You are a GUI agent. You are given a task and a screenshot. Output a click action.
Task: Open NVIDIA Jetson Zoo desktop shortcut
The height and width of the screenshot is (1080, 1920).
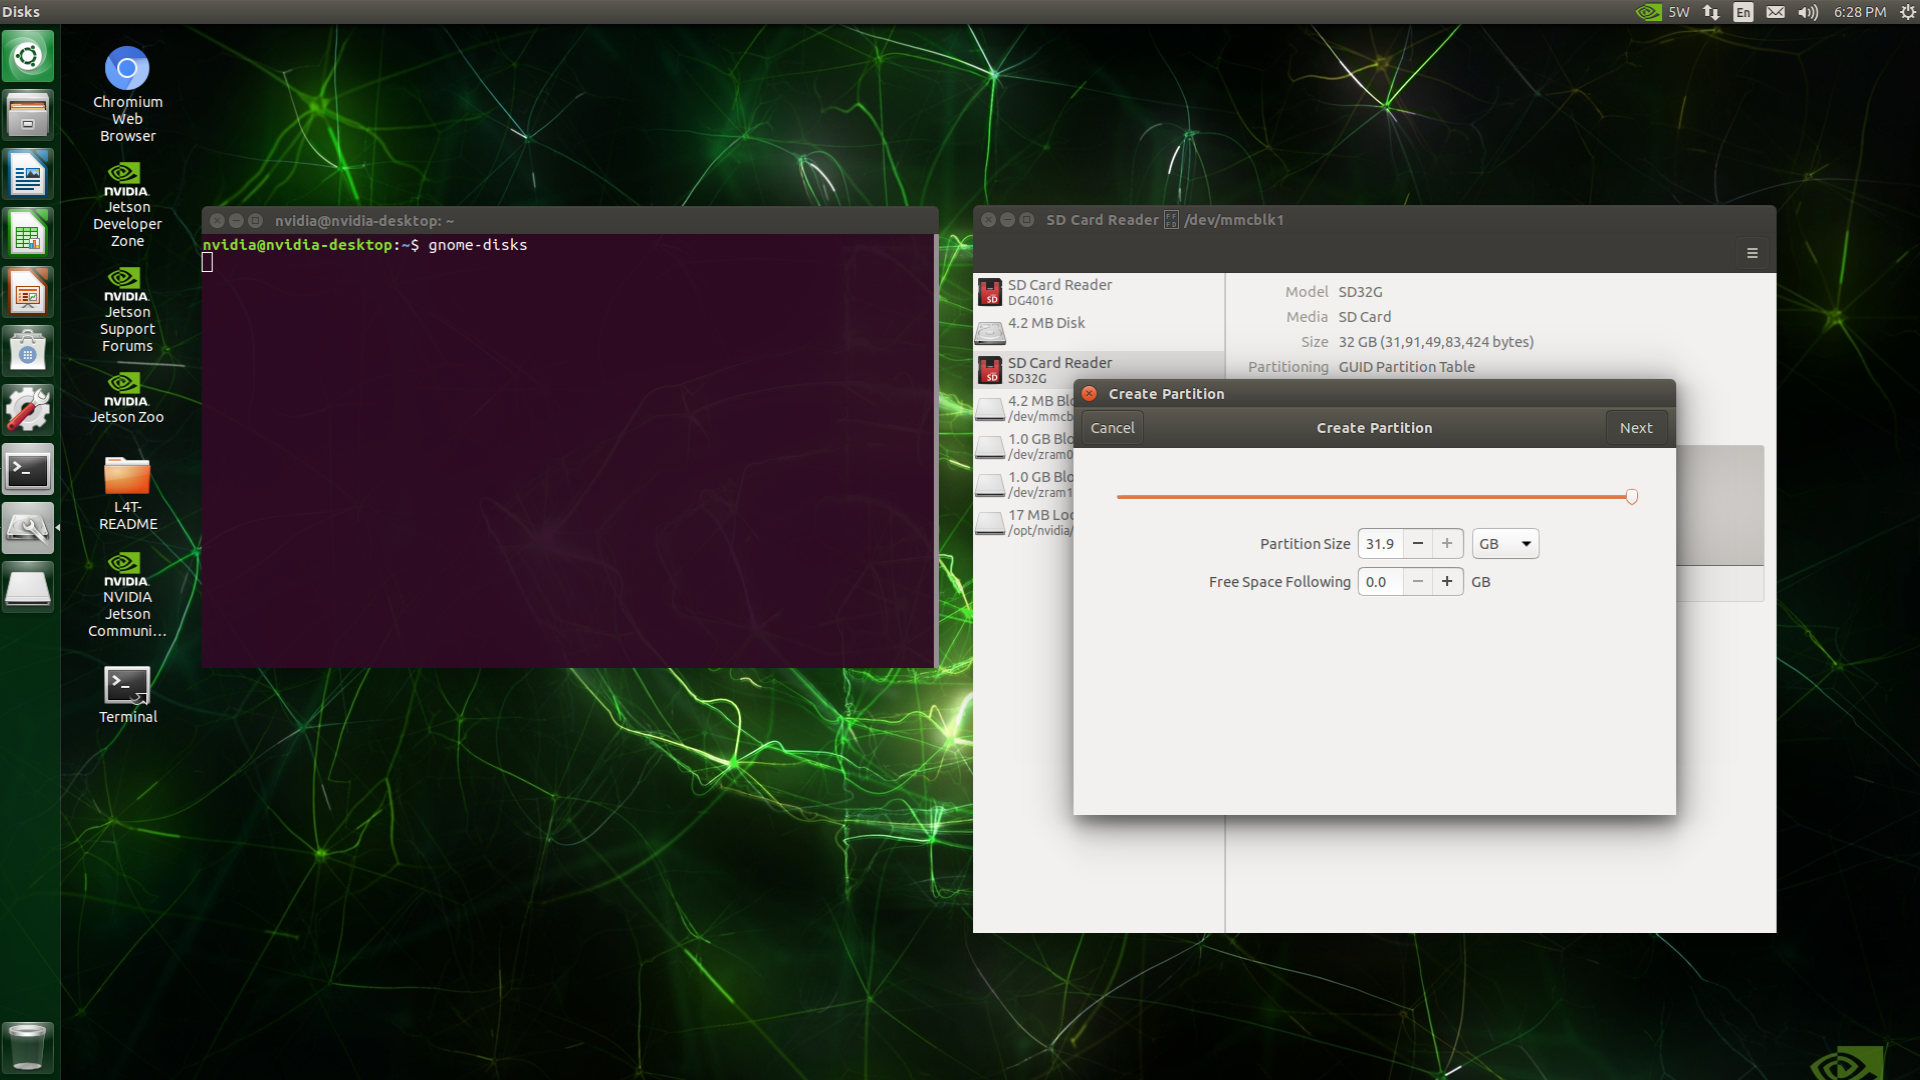(x=126, y=385)
